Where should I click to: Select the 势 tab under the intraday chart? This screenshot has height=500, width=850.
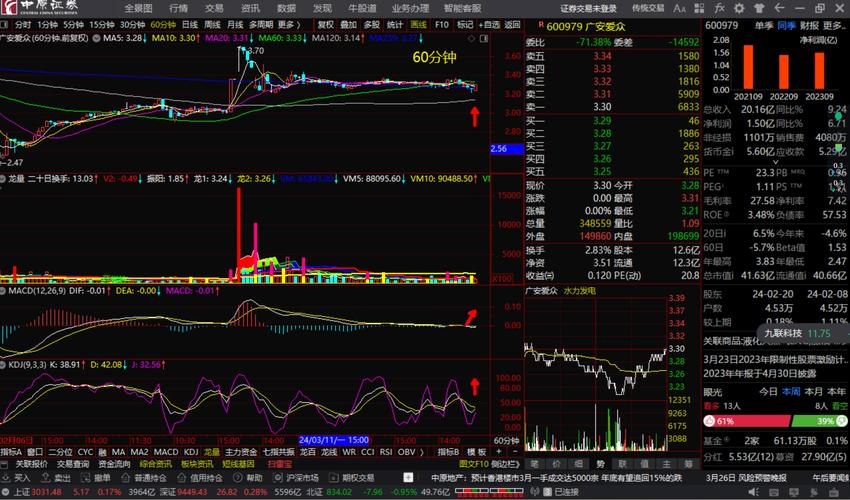coord(601,464)
